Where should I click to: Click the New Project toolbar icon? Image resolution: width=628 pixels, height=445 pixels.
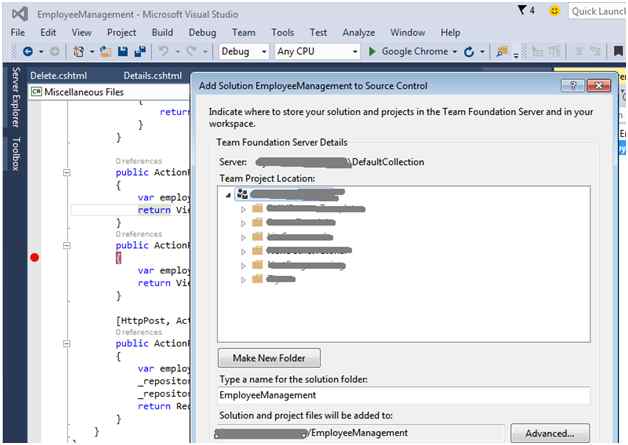(x=79, y=51)
